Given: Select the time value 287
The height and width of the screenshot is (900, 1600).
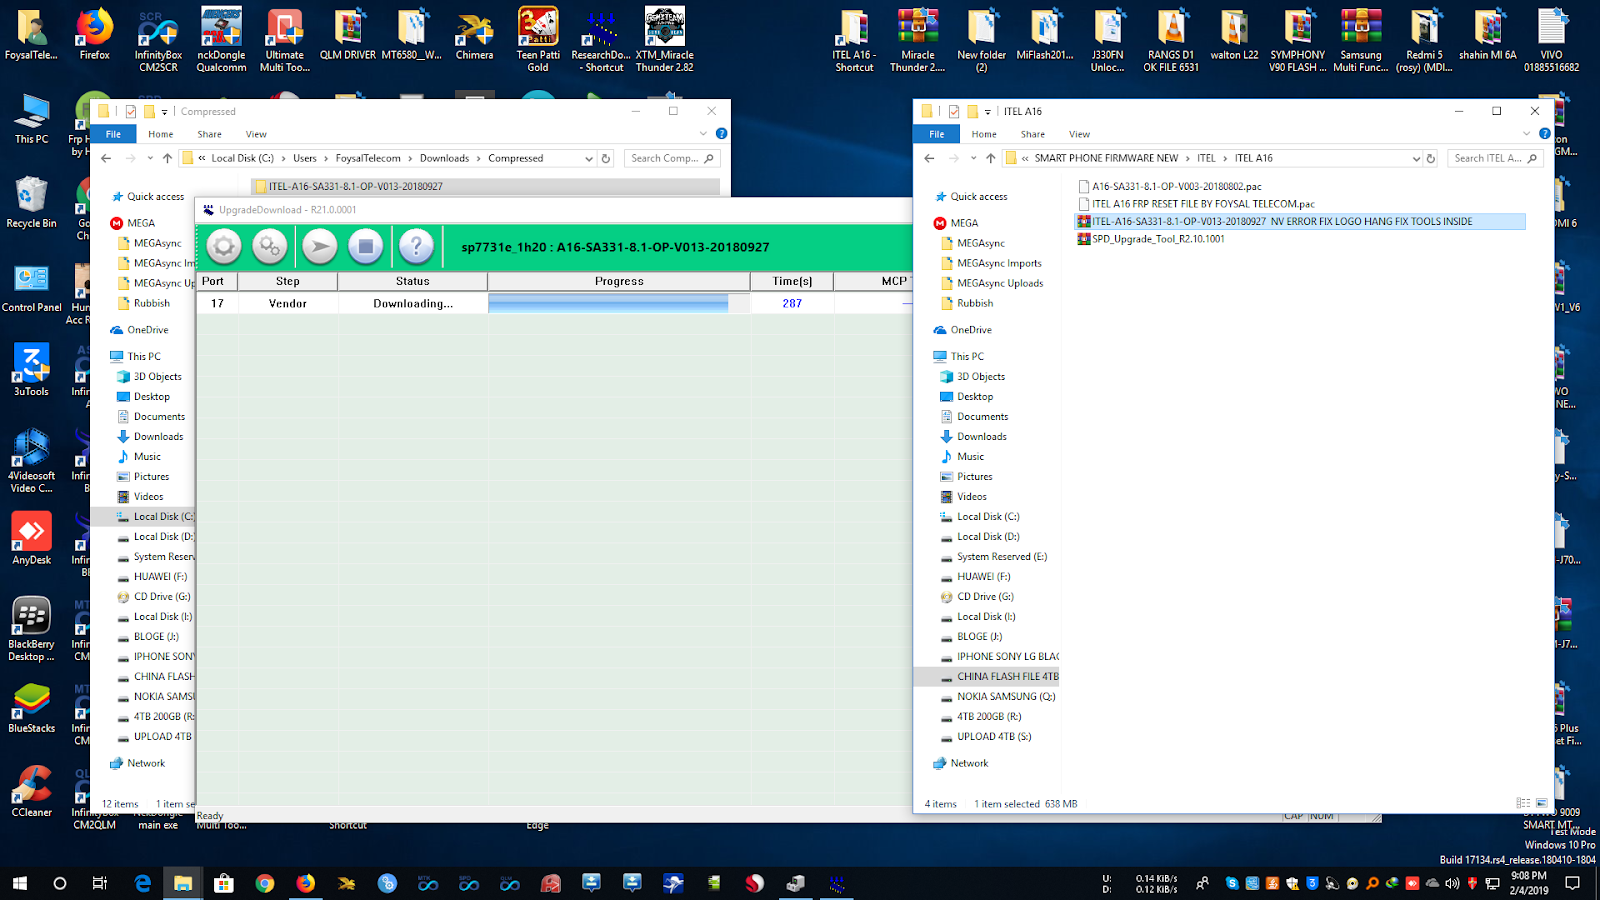Looking at the screenshot, I should (x=792, y=303).
